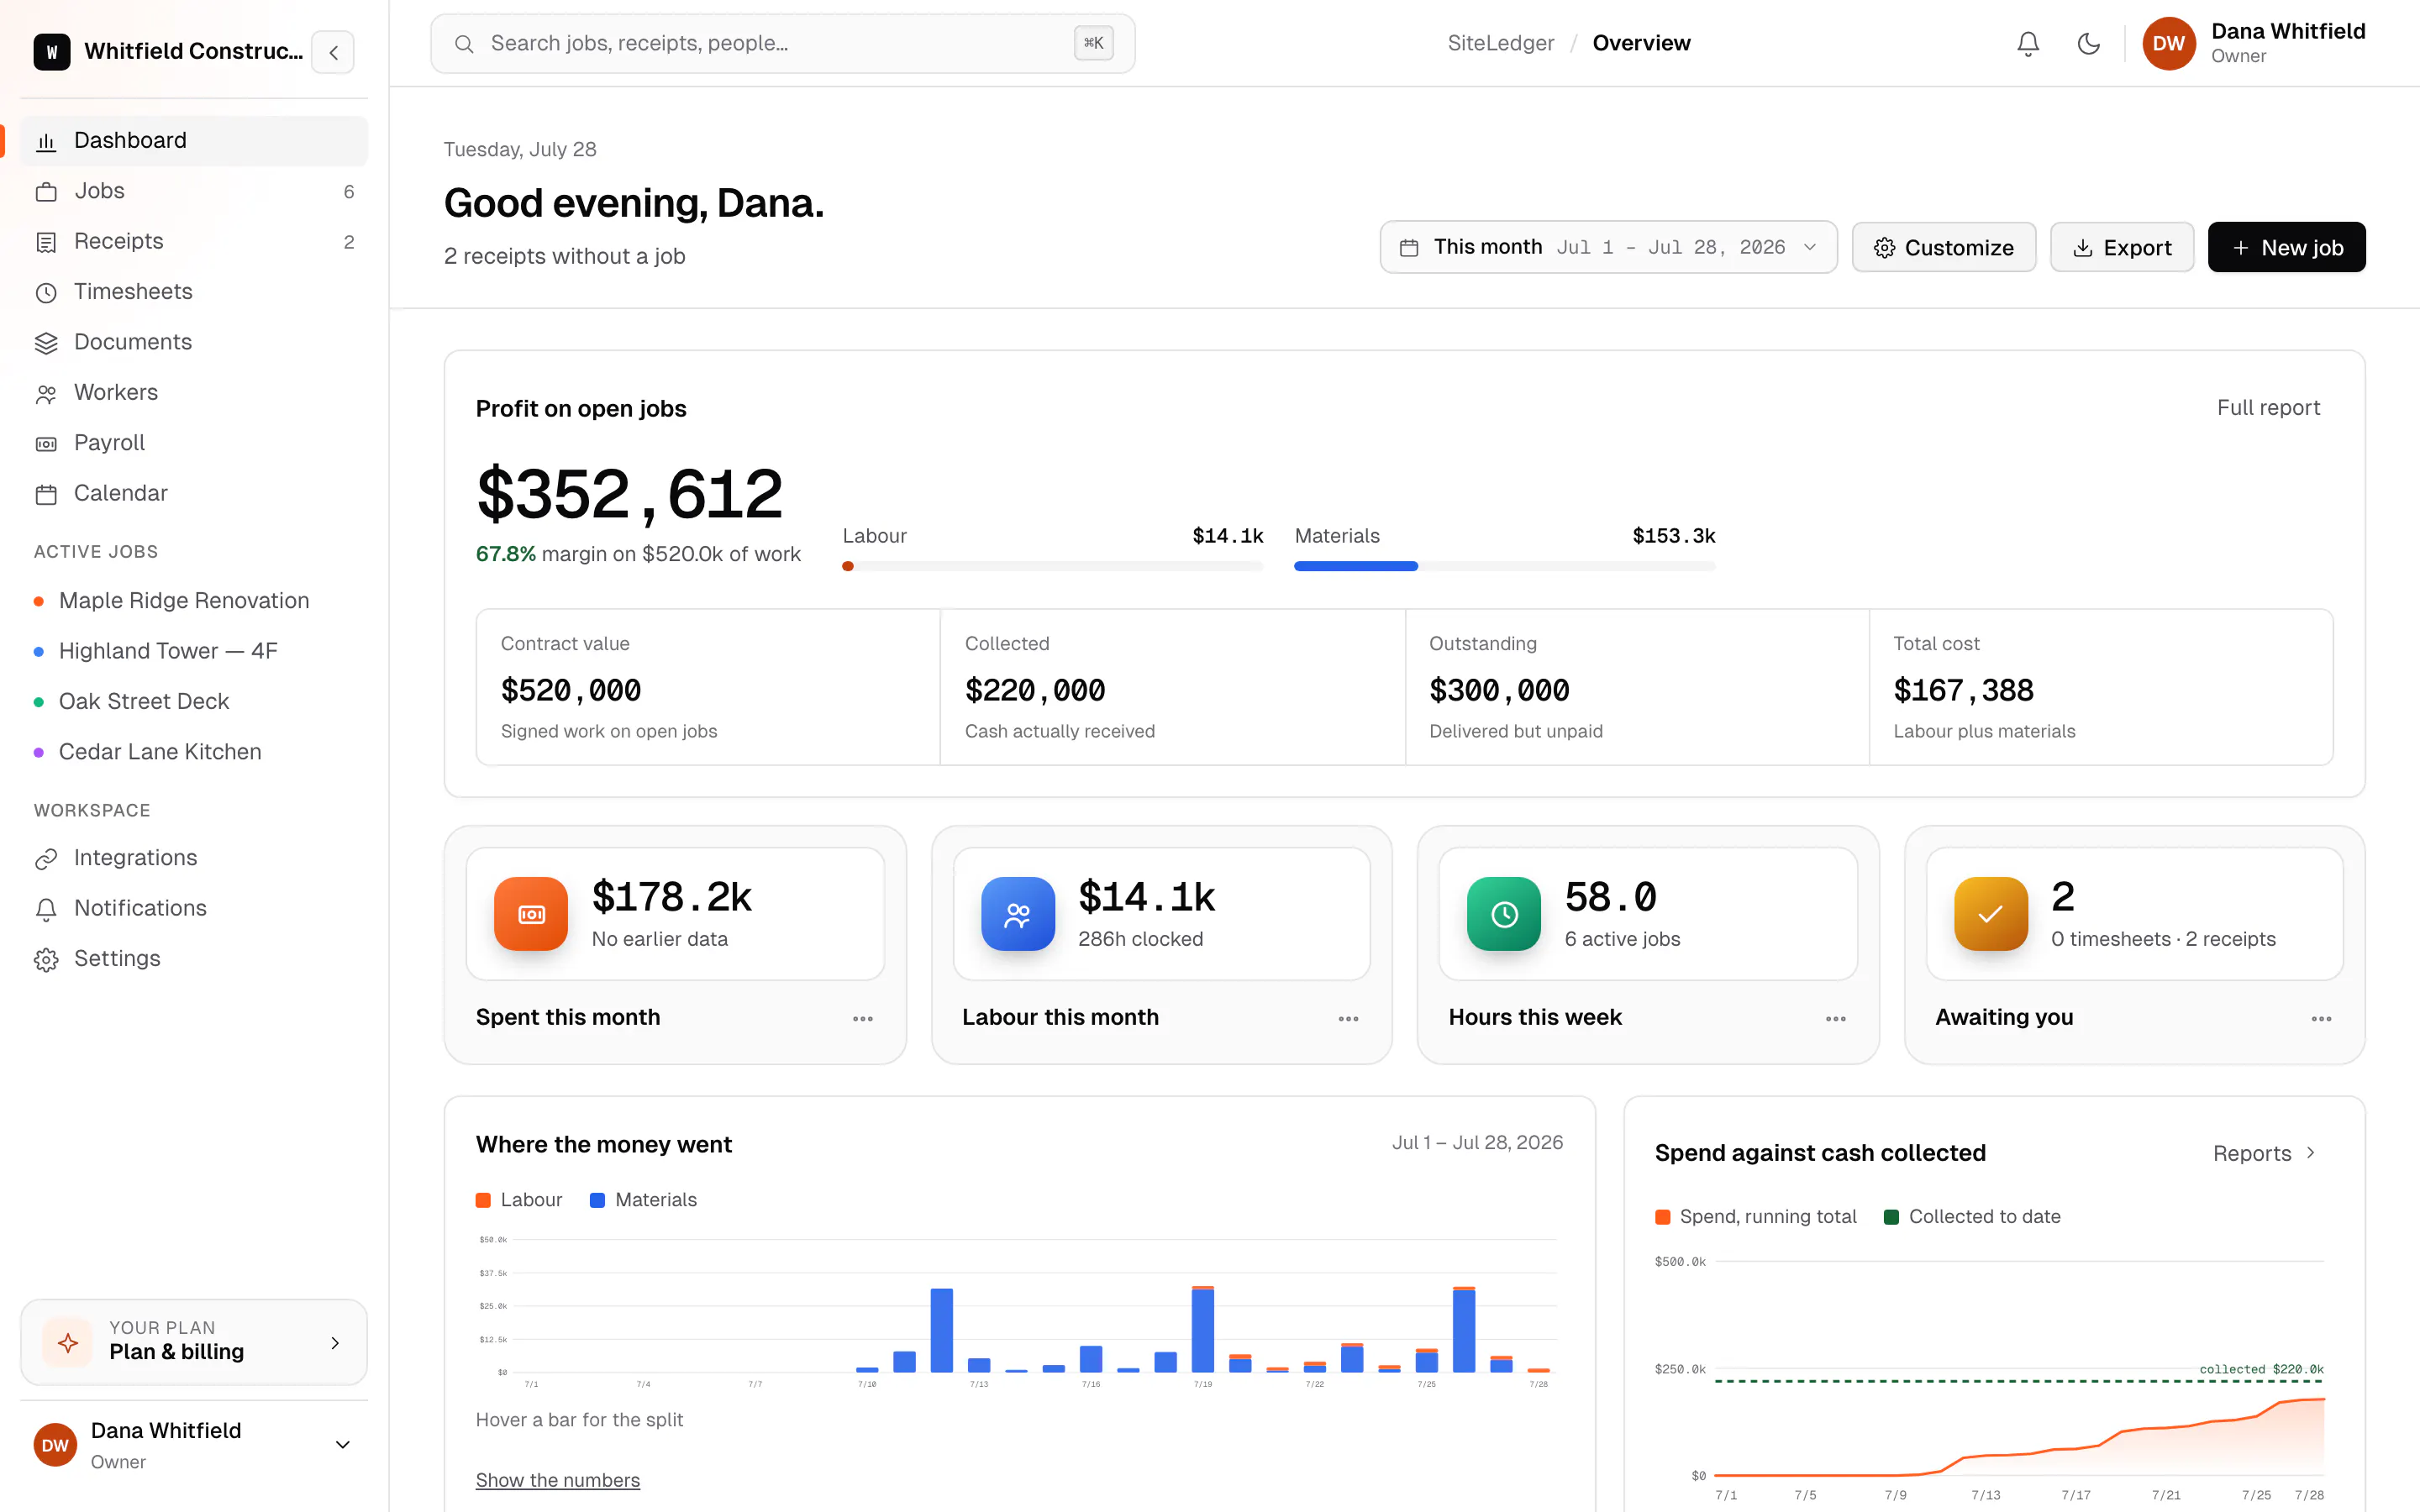Open Labour this month options menu
The image size is (2420, 1512).
tap(1349, 1018)
